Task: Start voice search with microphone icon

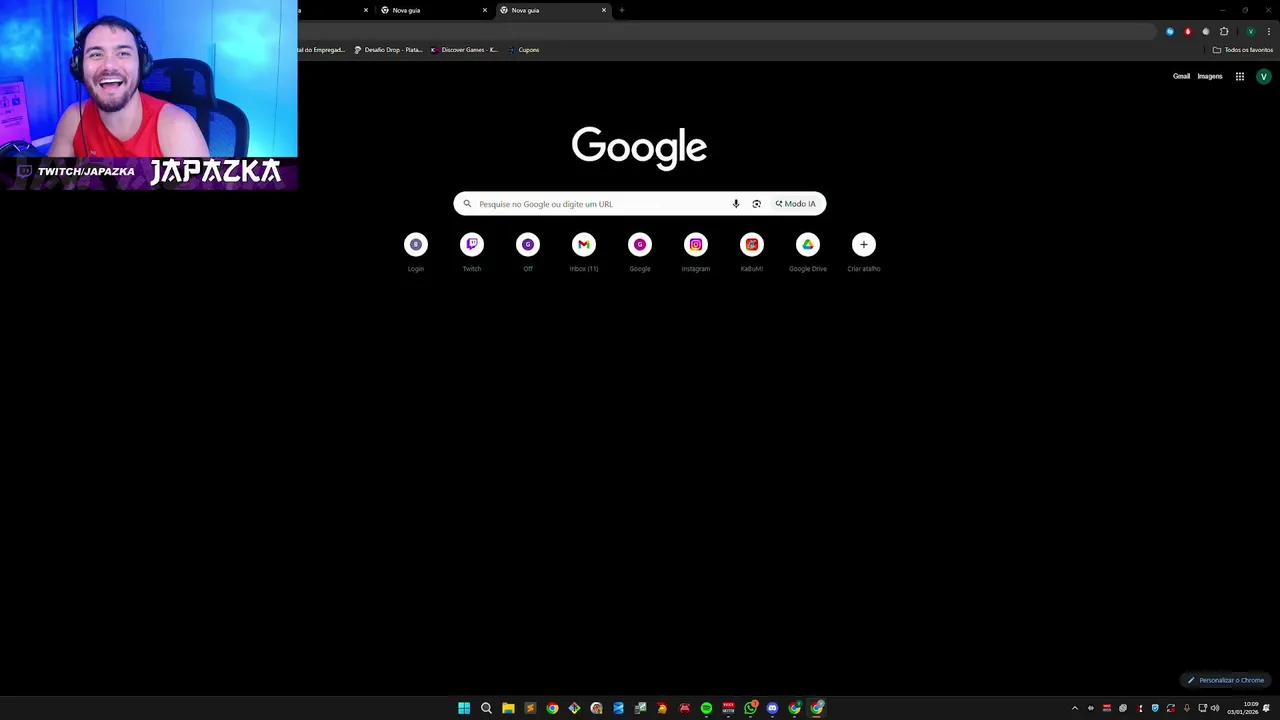Action: [x=736, y=204]
